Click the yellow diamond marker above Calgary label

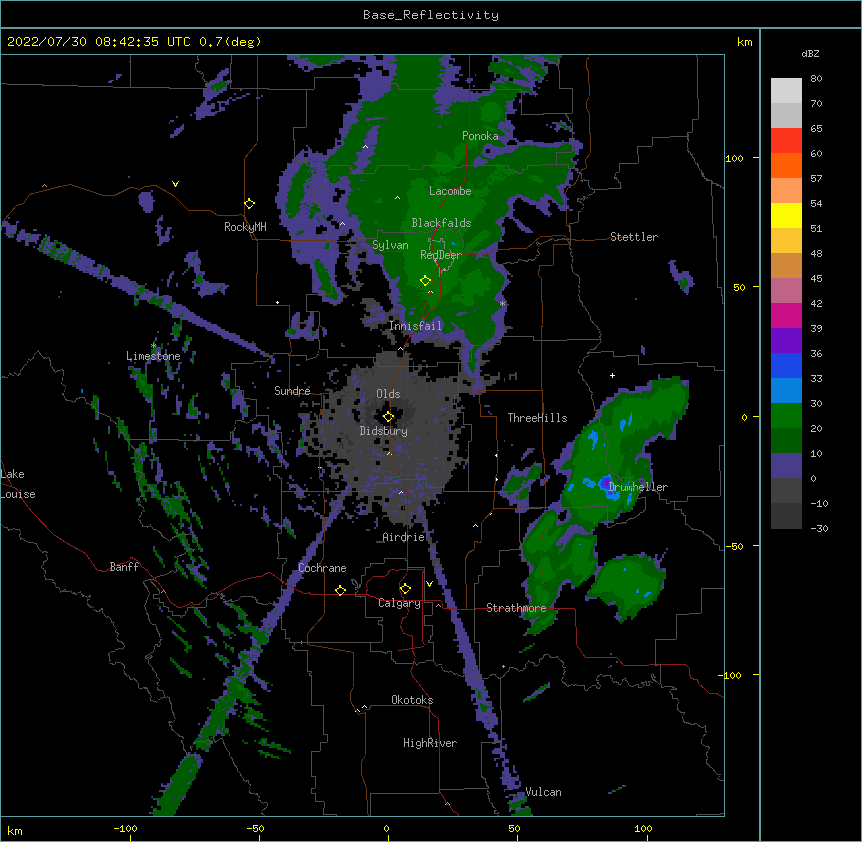(x=405, y=589)
